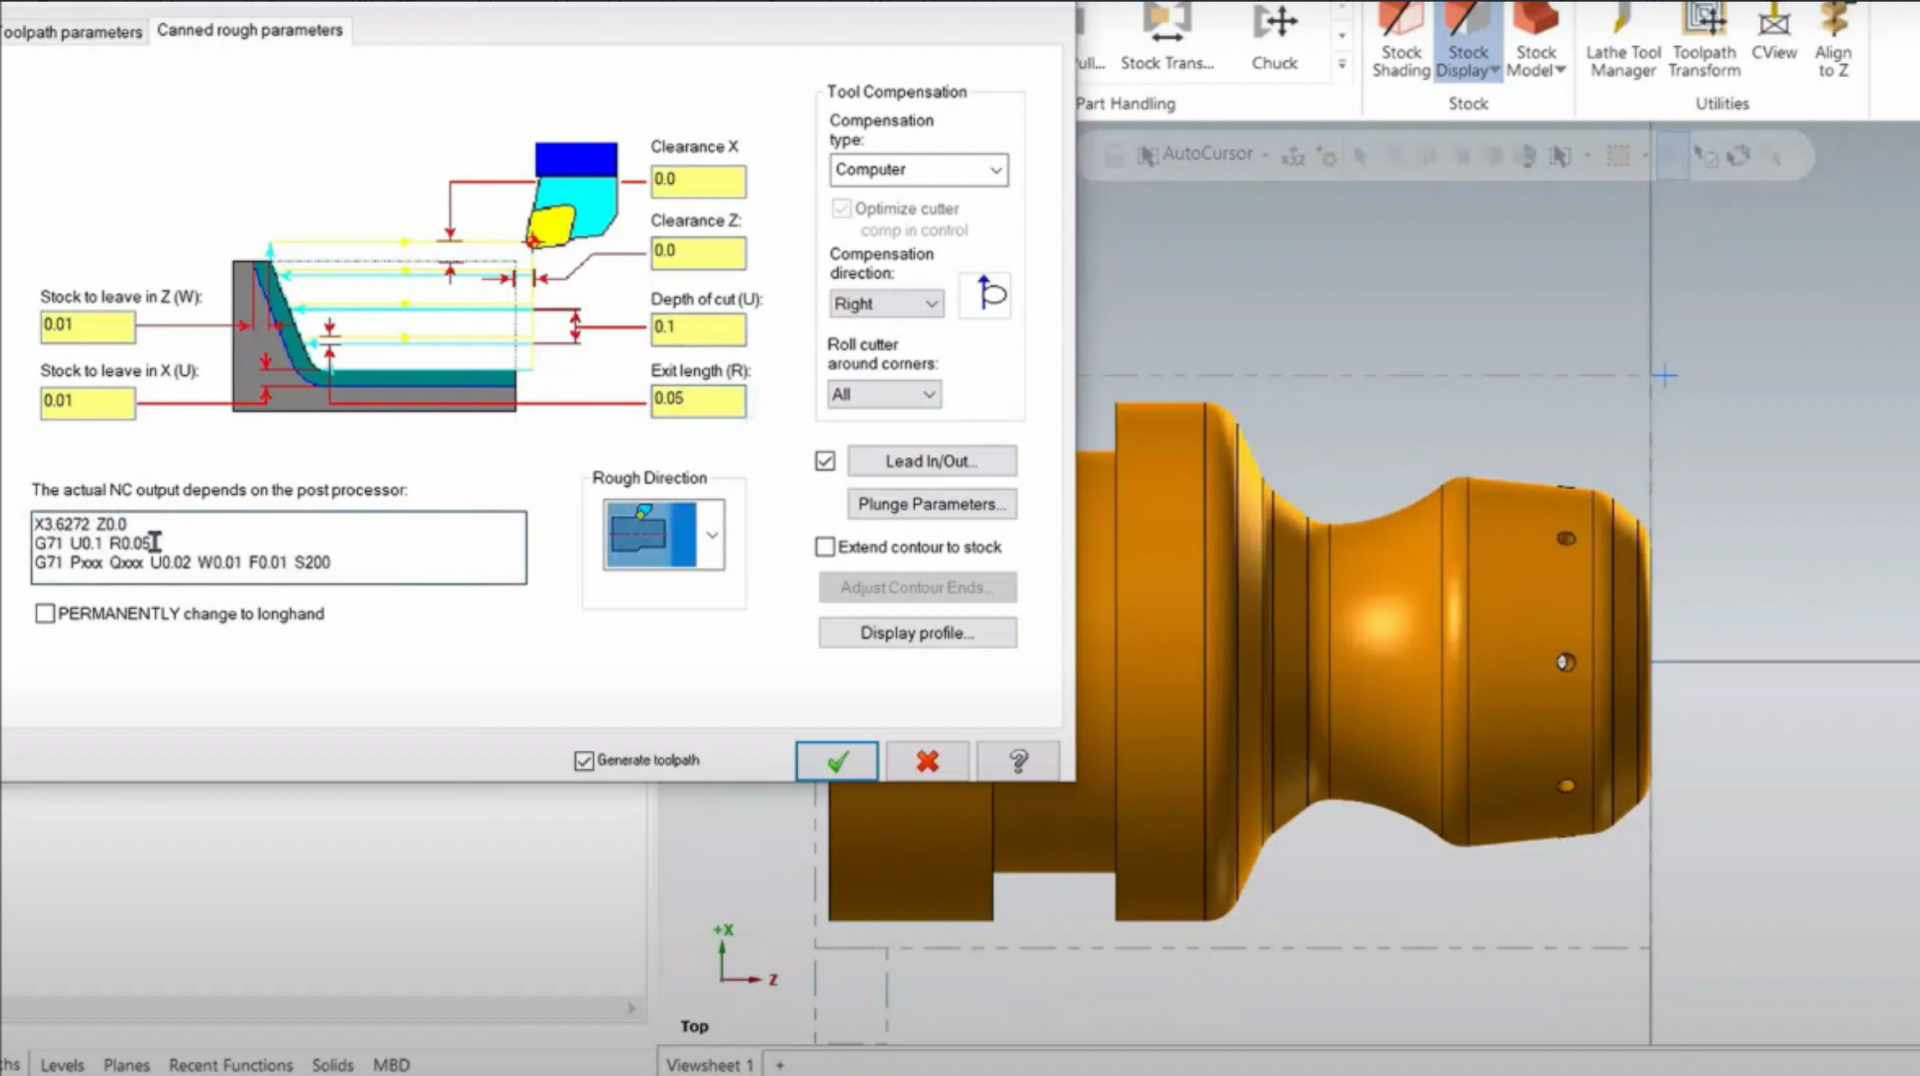Open the Compensation direction dropdown
This screenshot has height=1076, width=1920.
click(886, 303)
